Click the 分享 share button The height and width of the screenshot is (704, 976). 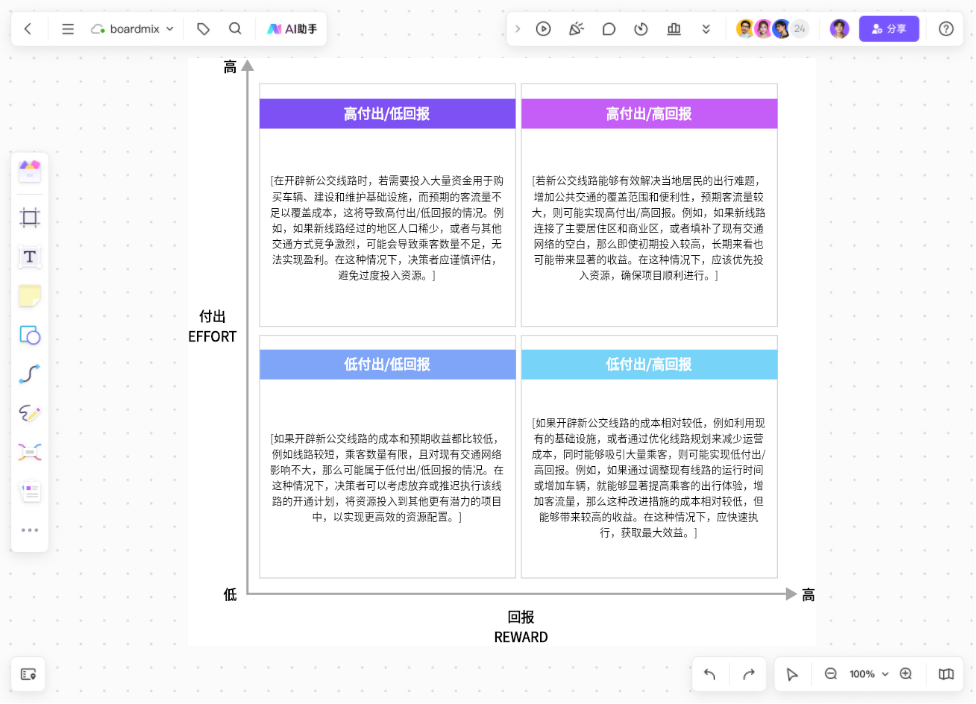click(889, 29)
